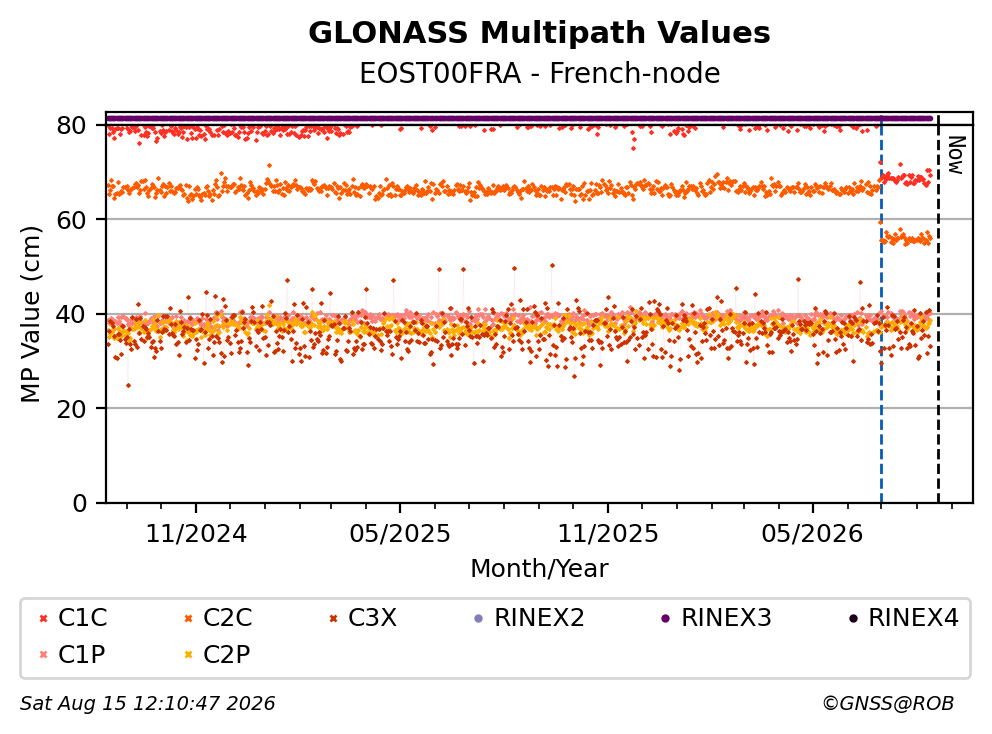This screenshot has height=734, width=992.
Task: Click the C1C red legend marker
Action: (x=43, y=618)
